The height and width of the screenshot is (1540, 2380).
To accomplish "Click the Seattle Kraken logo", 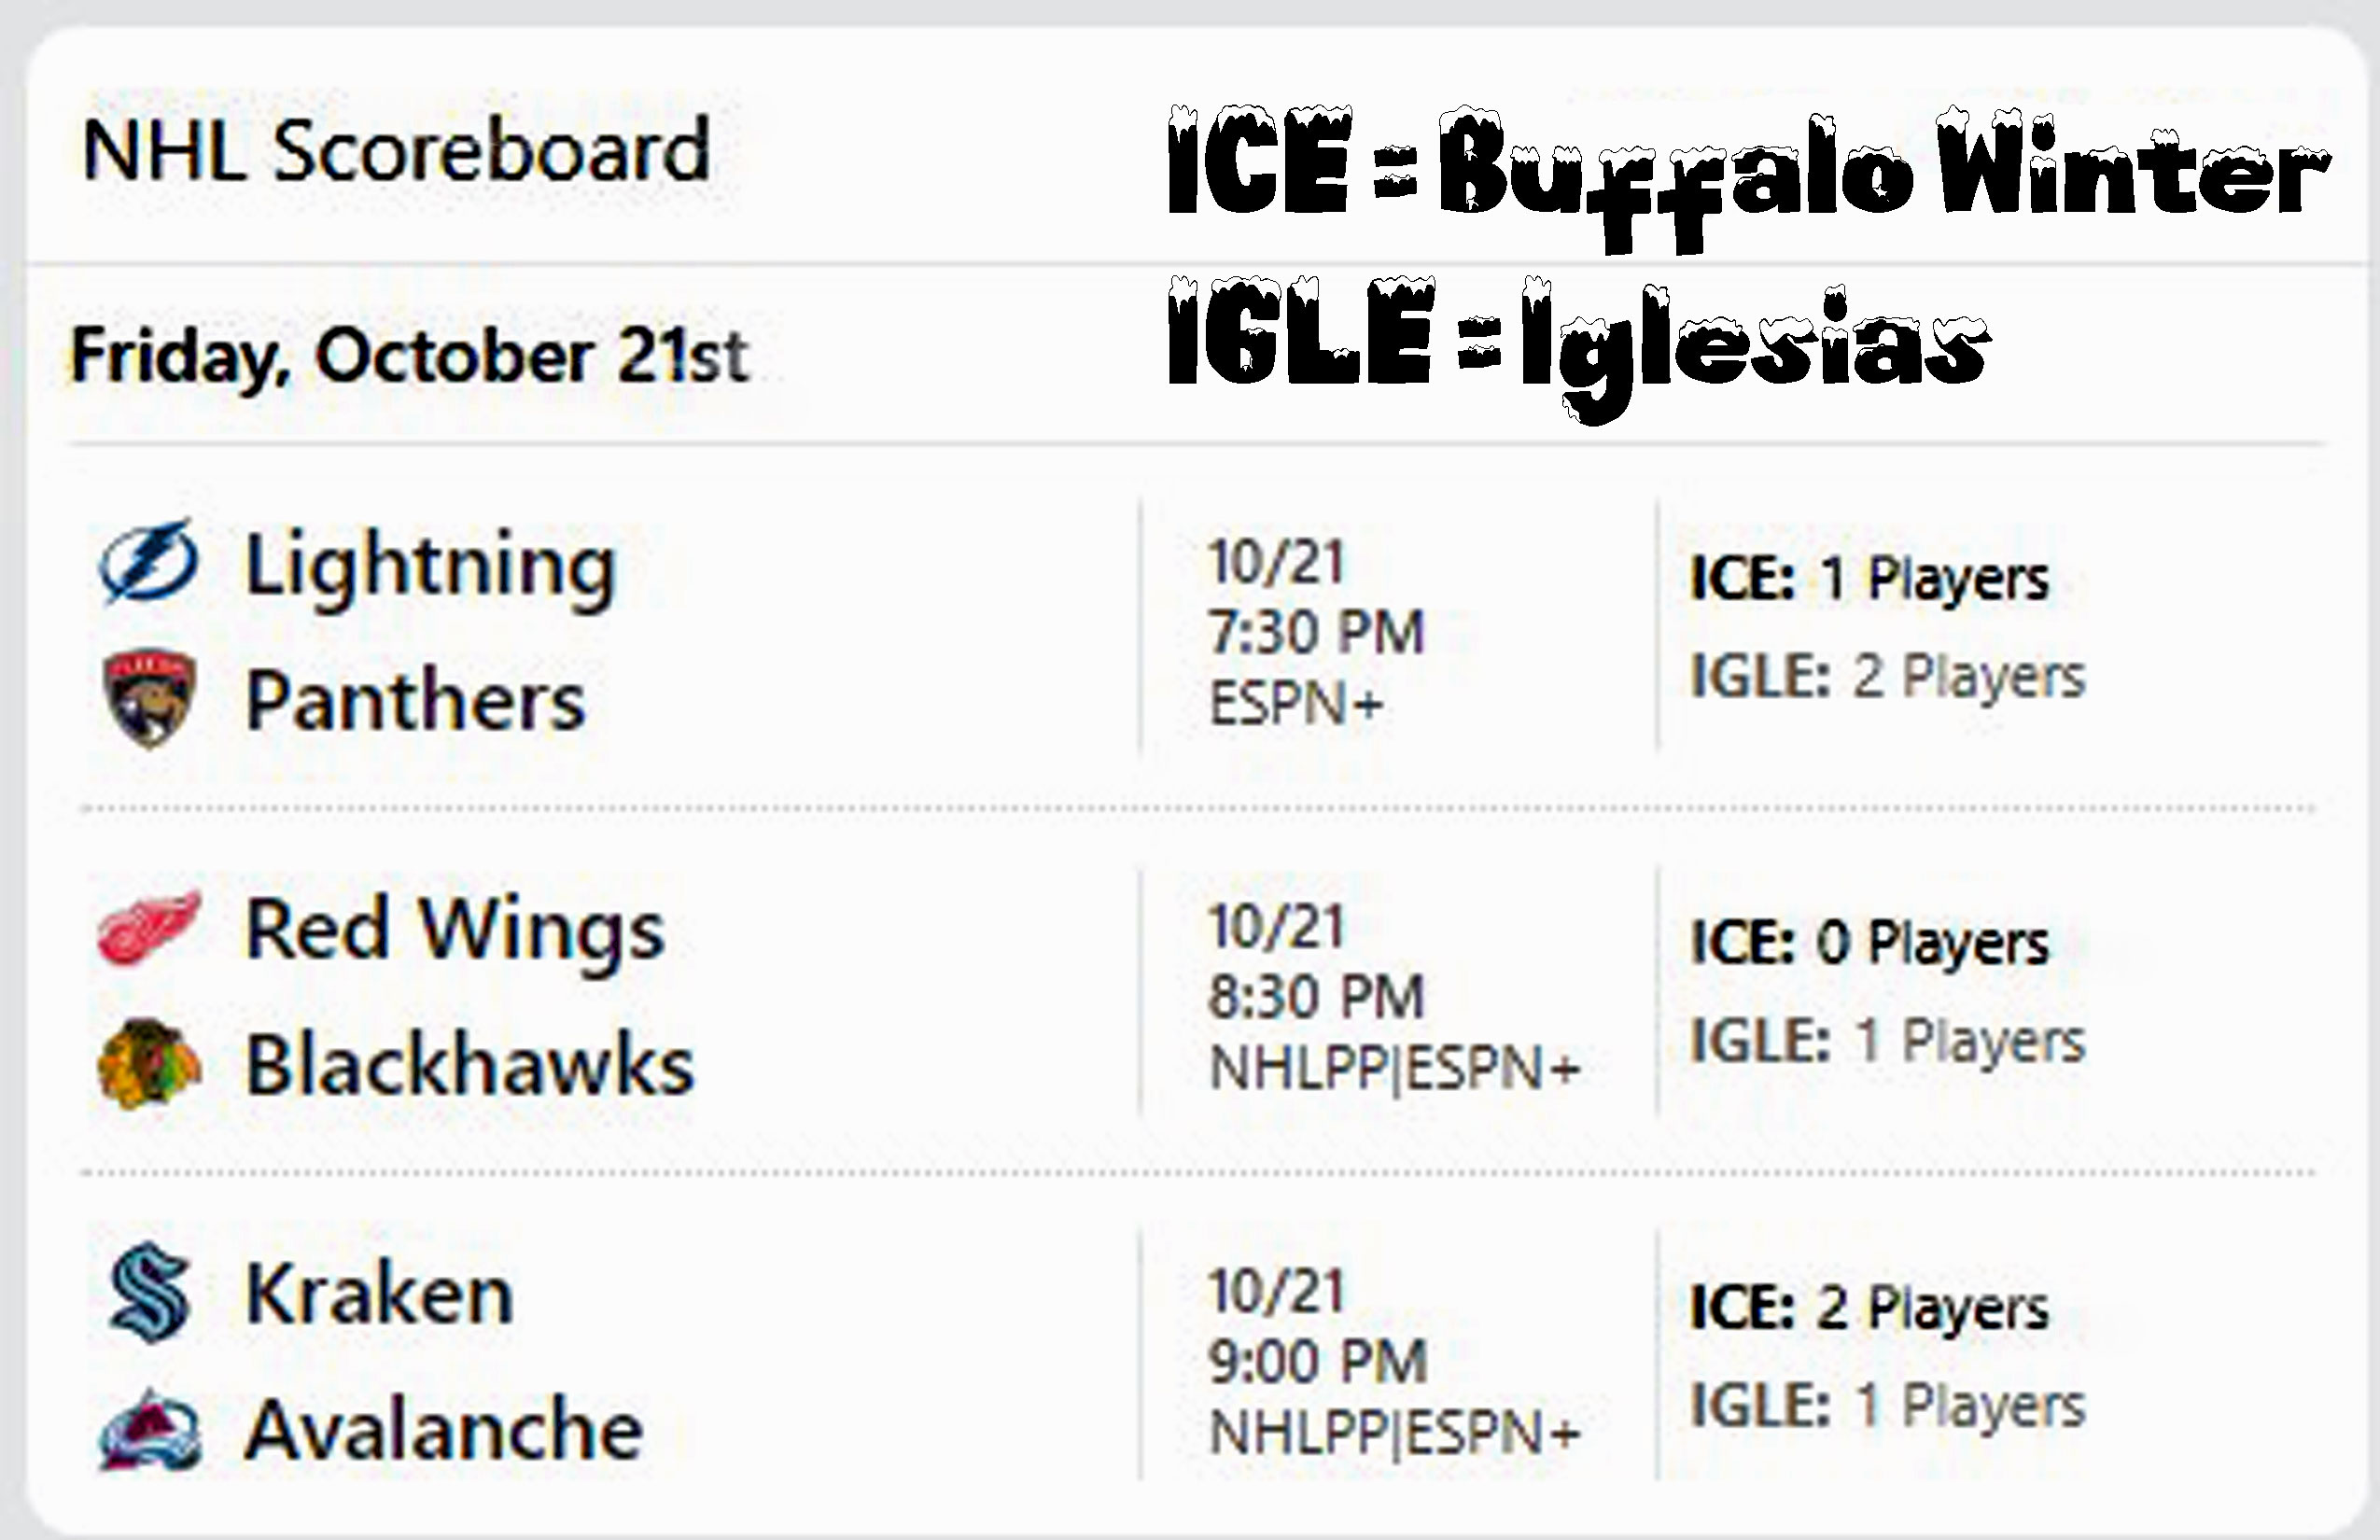I will 149,1292.
